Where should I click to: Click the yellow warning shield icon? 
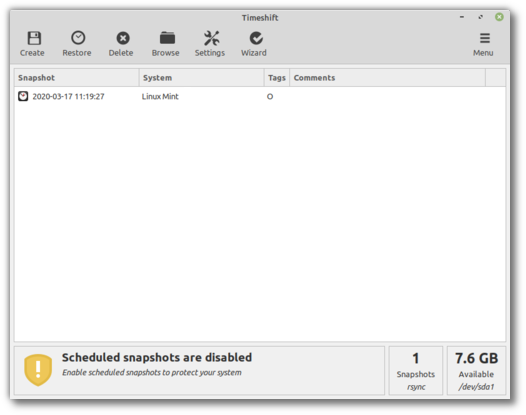pos(38,370)
